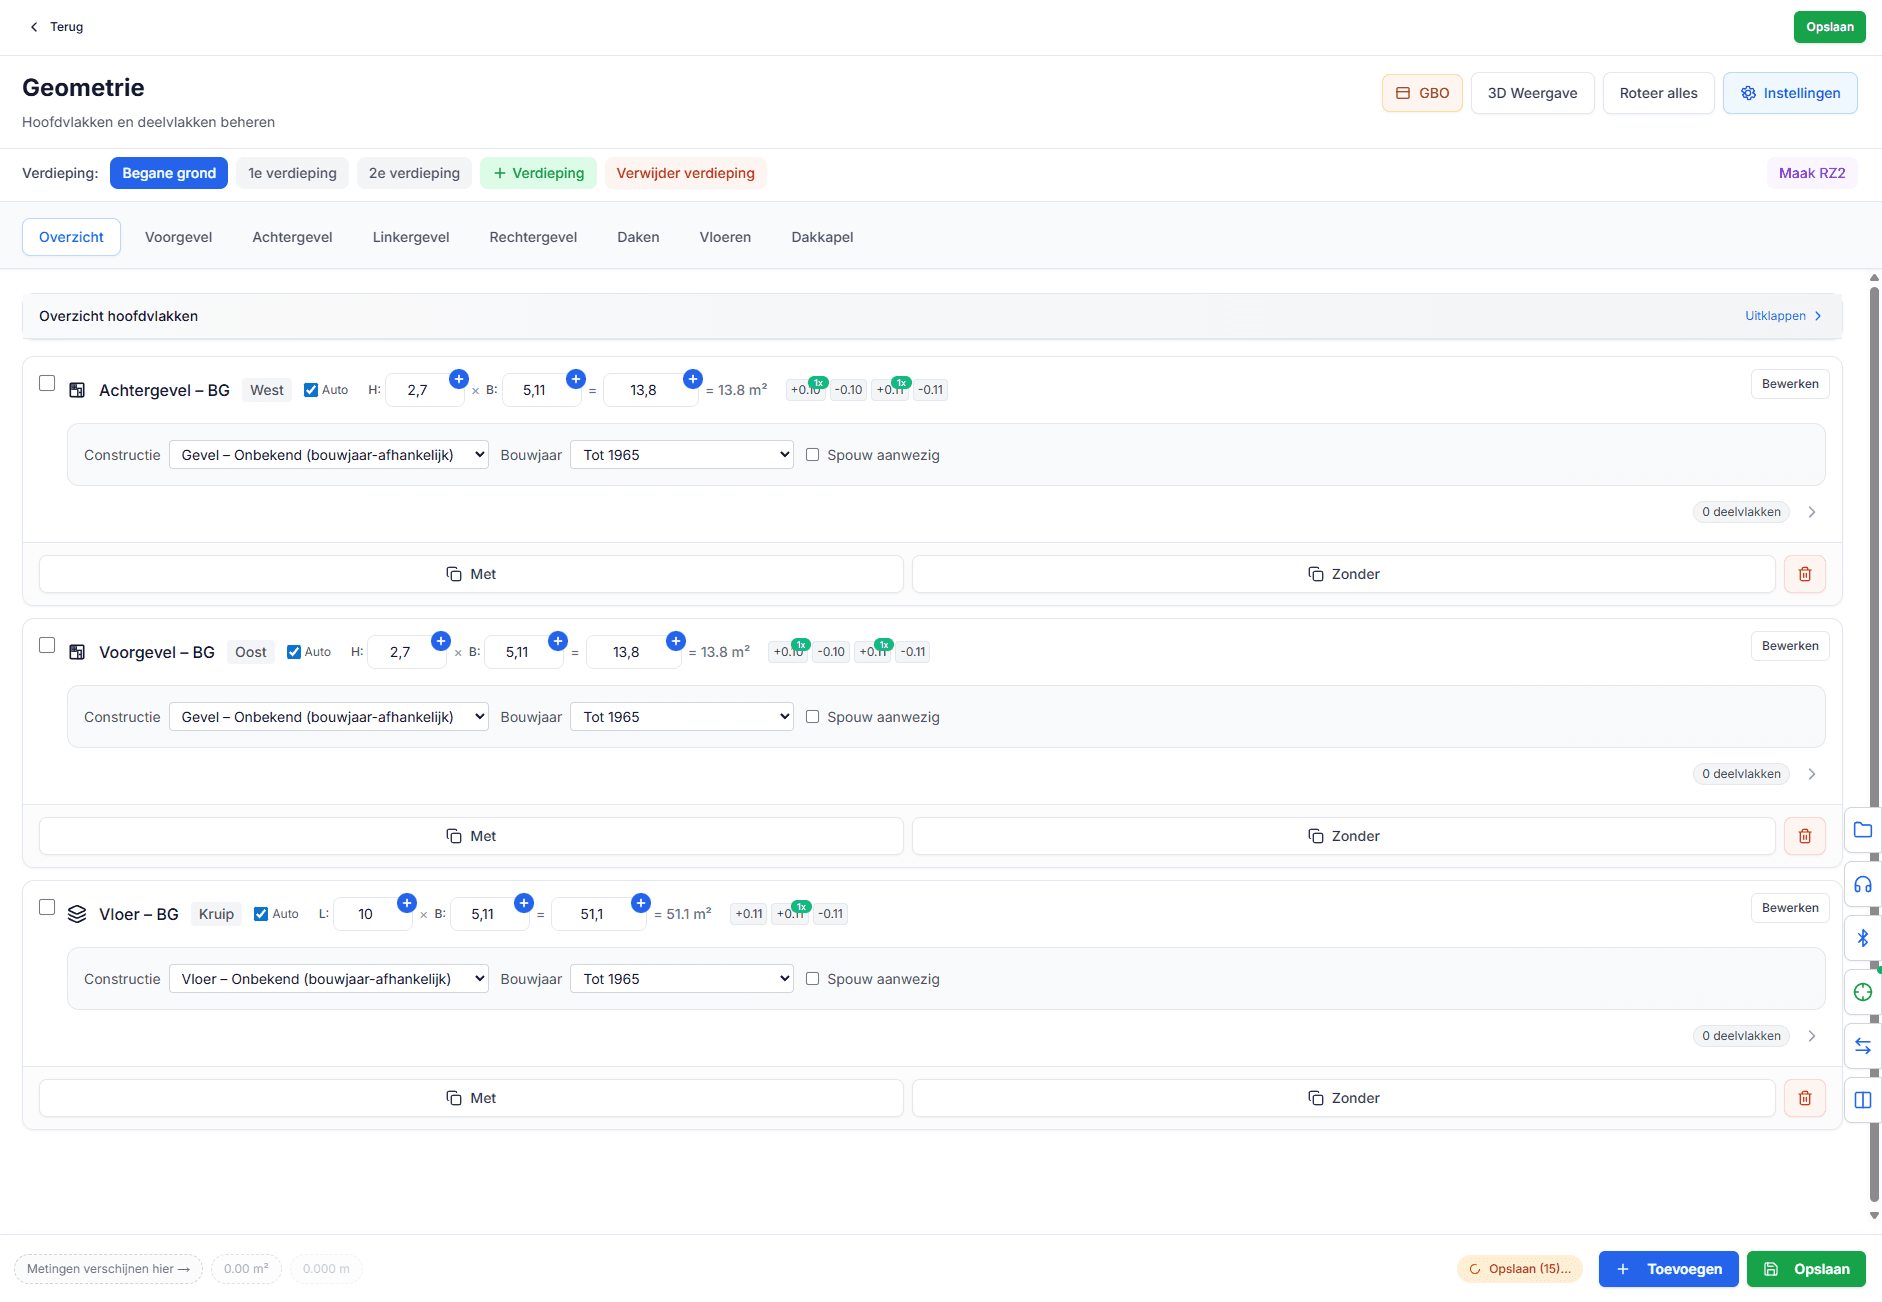The height and width of the screenshot is (1302, 1882).
Task: Click the swap arrows icon in sidebar
Action: (1862, 1046)
